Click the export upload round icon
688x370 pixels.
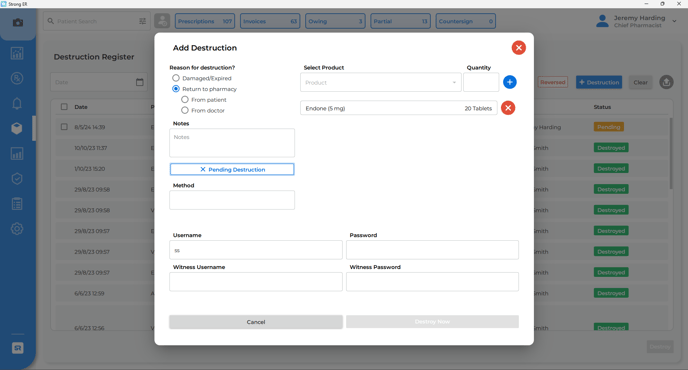pos(666,82)
